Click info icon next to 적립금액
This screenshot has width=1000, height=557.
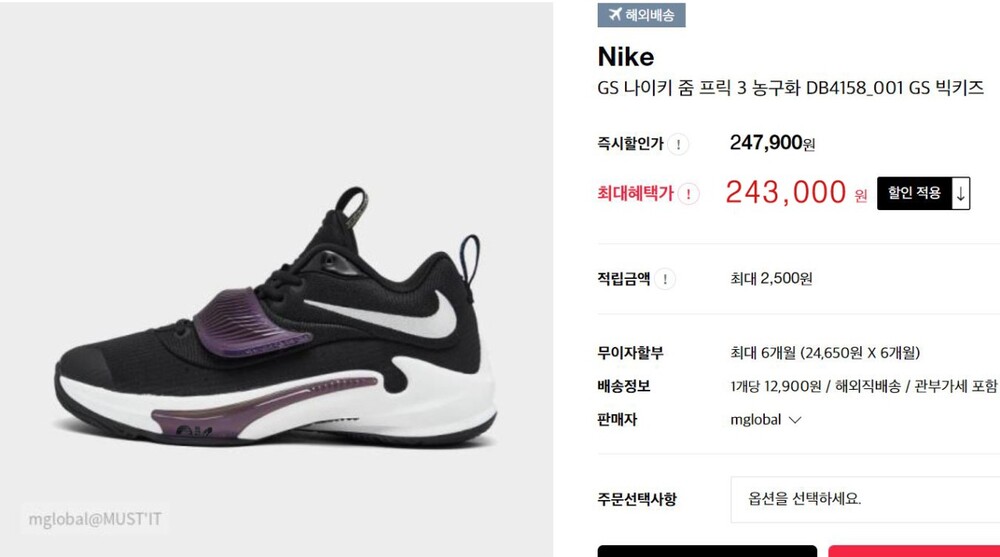[665, 279]
